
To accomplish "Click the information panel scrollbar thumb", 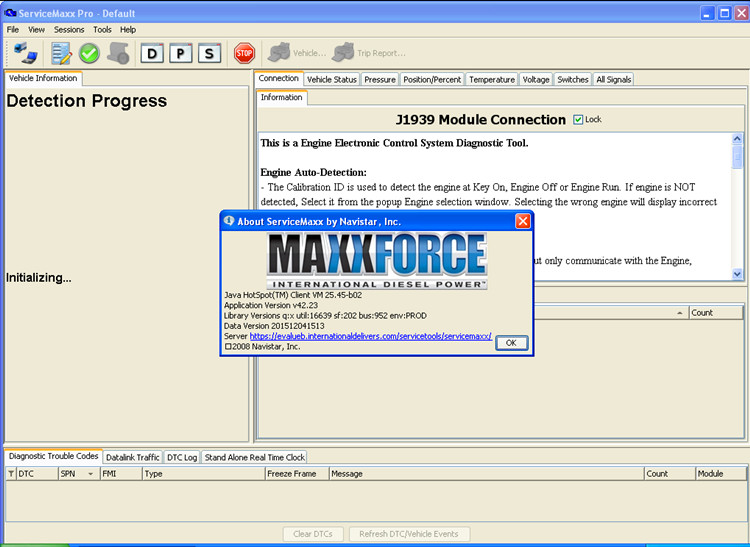I will (x=737, y=157).
